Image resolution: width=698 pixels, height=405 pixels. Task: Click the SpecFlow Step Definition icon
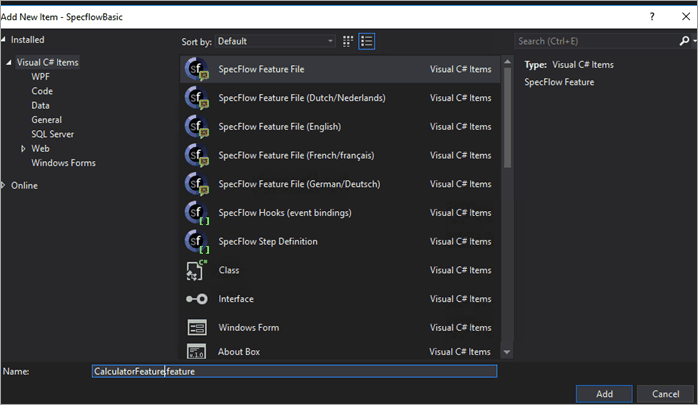197,242
